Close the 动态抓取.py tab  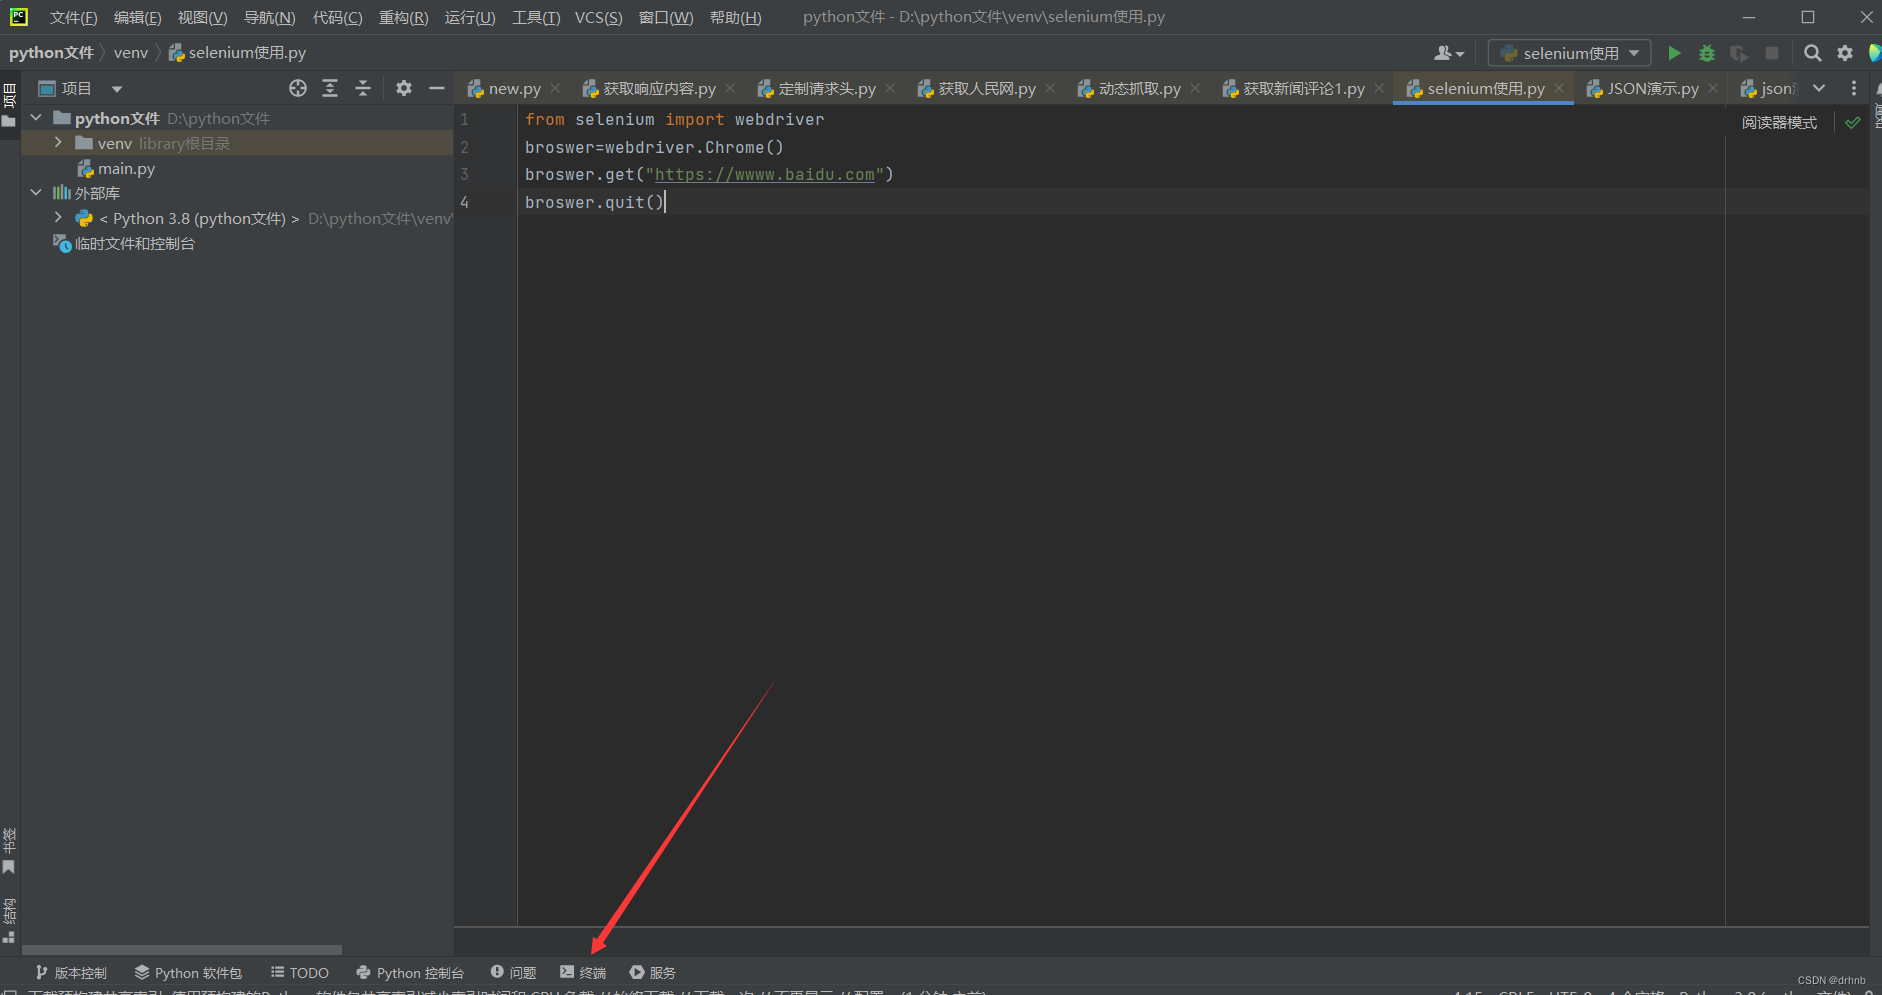coord(1195,88)
